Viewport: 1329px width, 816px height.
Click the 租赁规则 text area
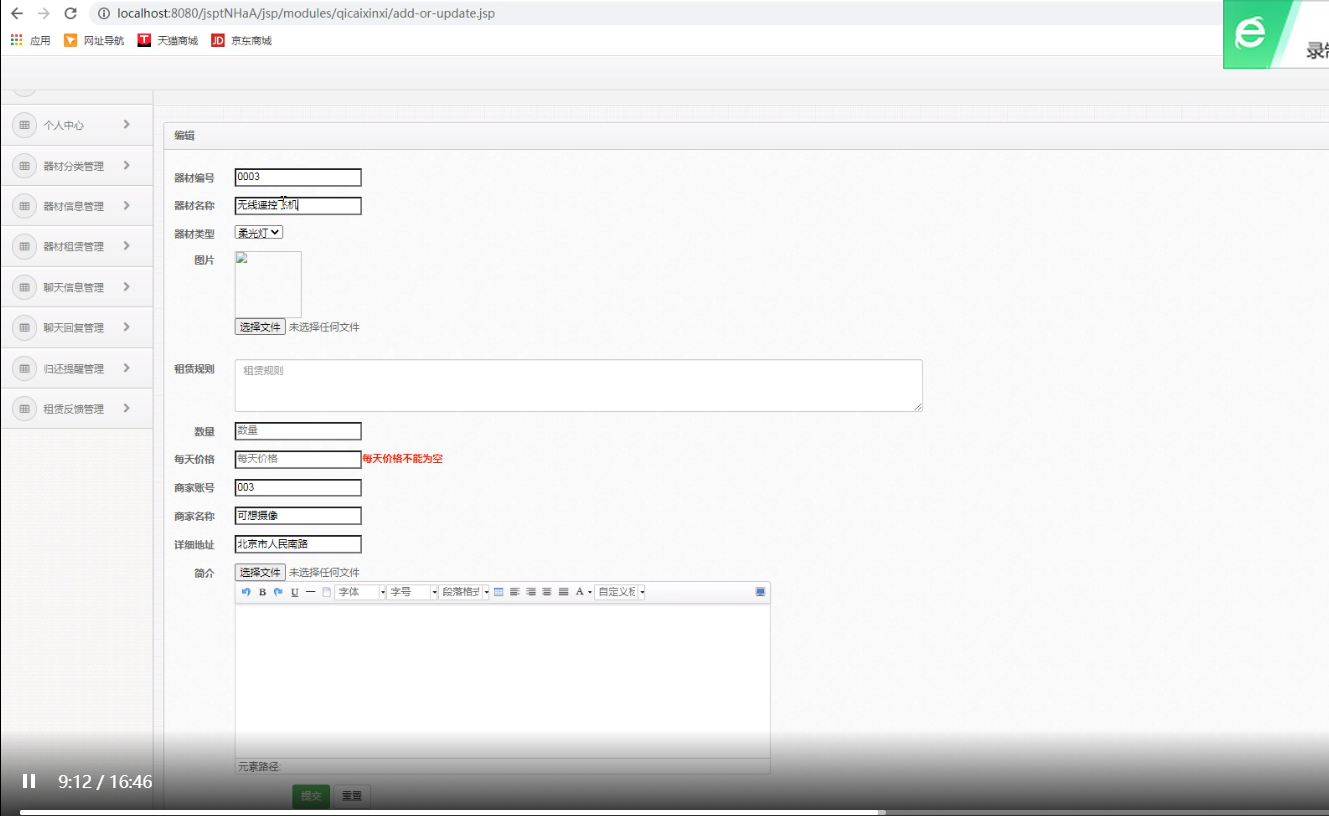578,385
